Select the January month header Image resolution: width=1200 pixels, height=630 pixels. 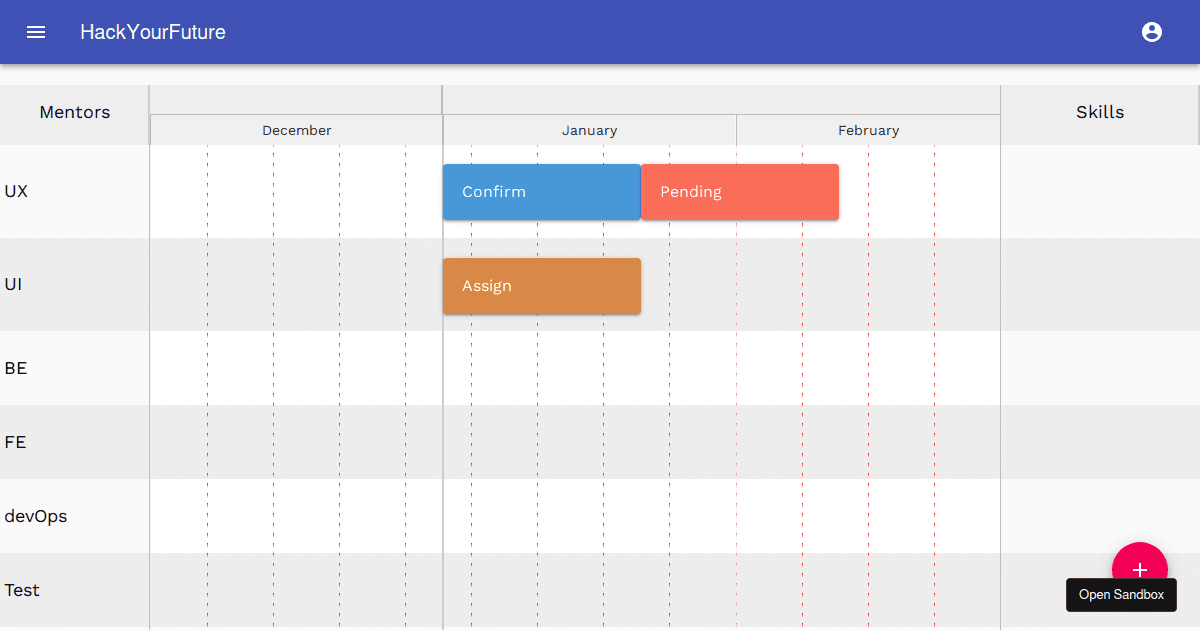[590, 130]
